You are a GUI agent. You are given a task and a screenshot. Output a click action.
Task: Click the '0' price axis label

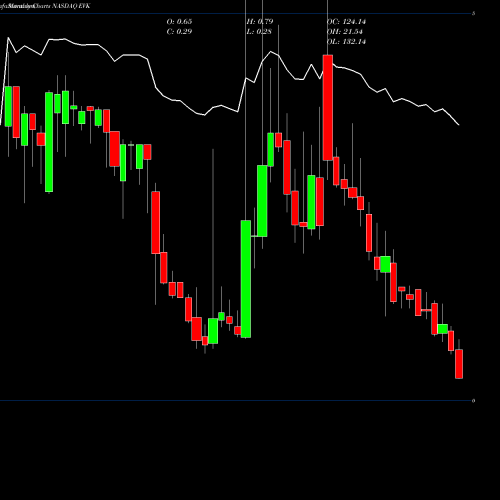pos(473,401)
